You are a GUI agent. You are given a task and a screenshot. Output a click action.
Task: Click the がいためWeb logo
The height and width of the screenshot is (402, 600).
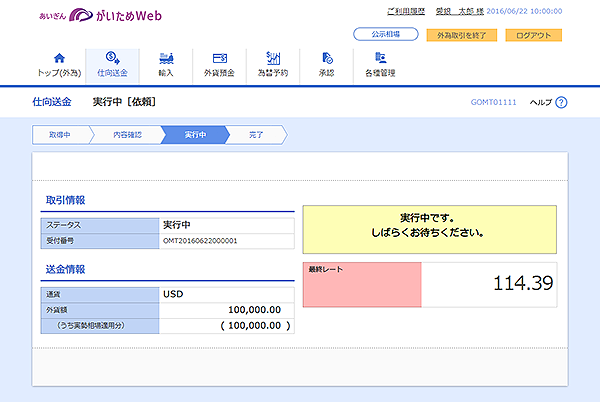(100, 15)
